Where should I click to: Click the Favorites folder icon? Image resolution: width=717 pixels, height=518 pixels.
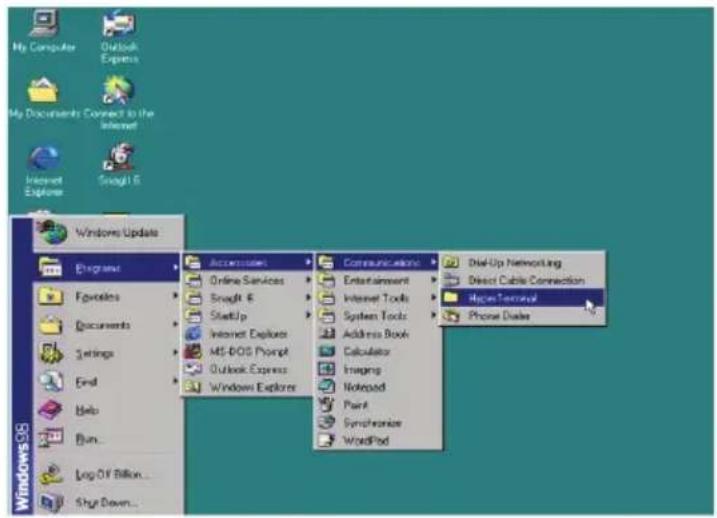pos(51,296)
